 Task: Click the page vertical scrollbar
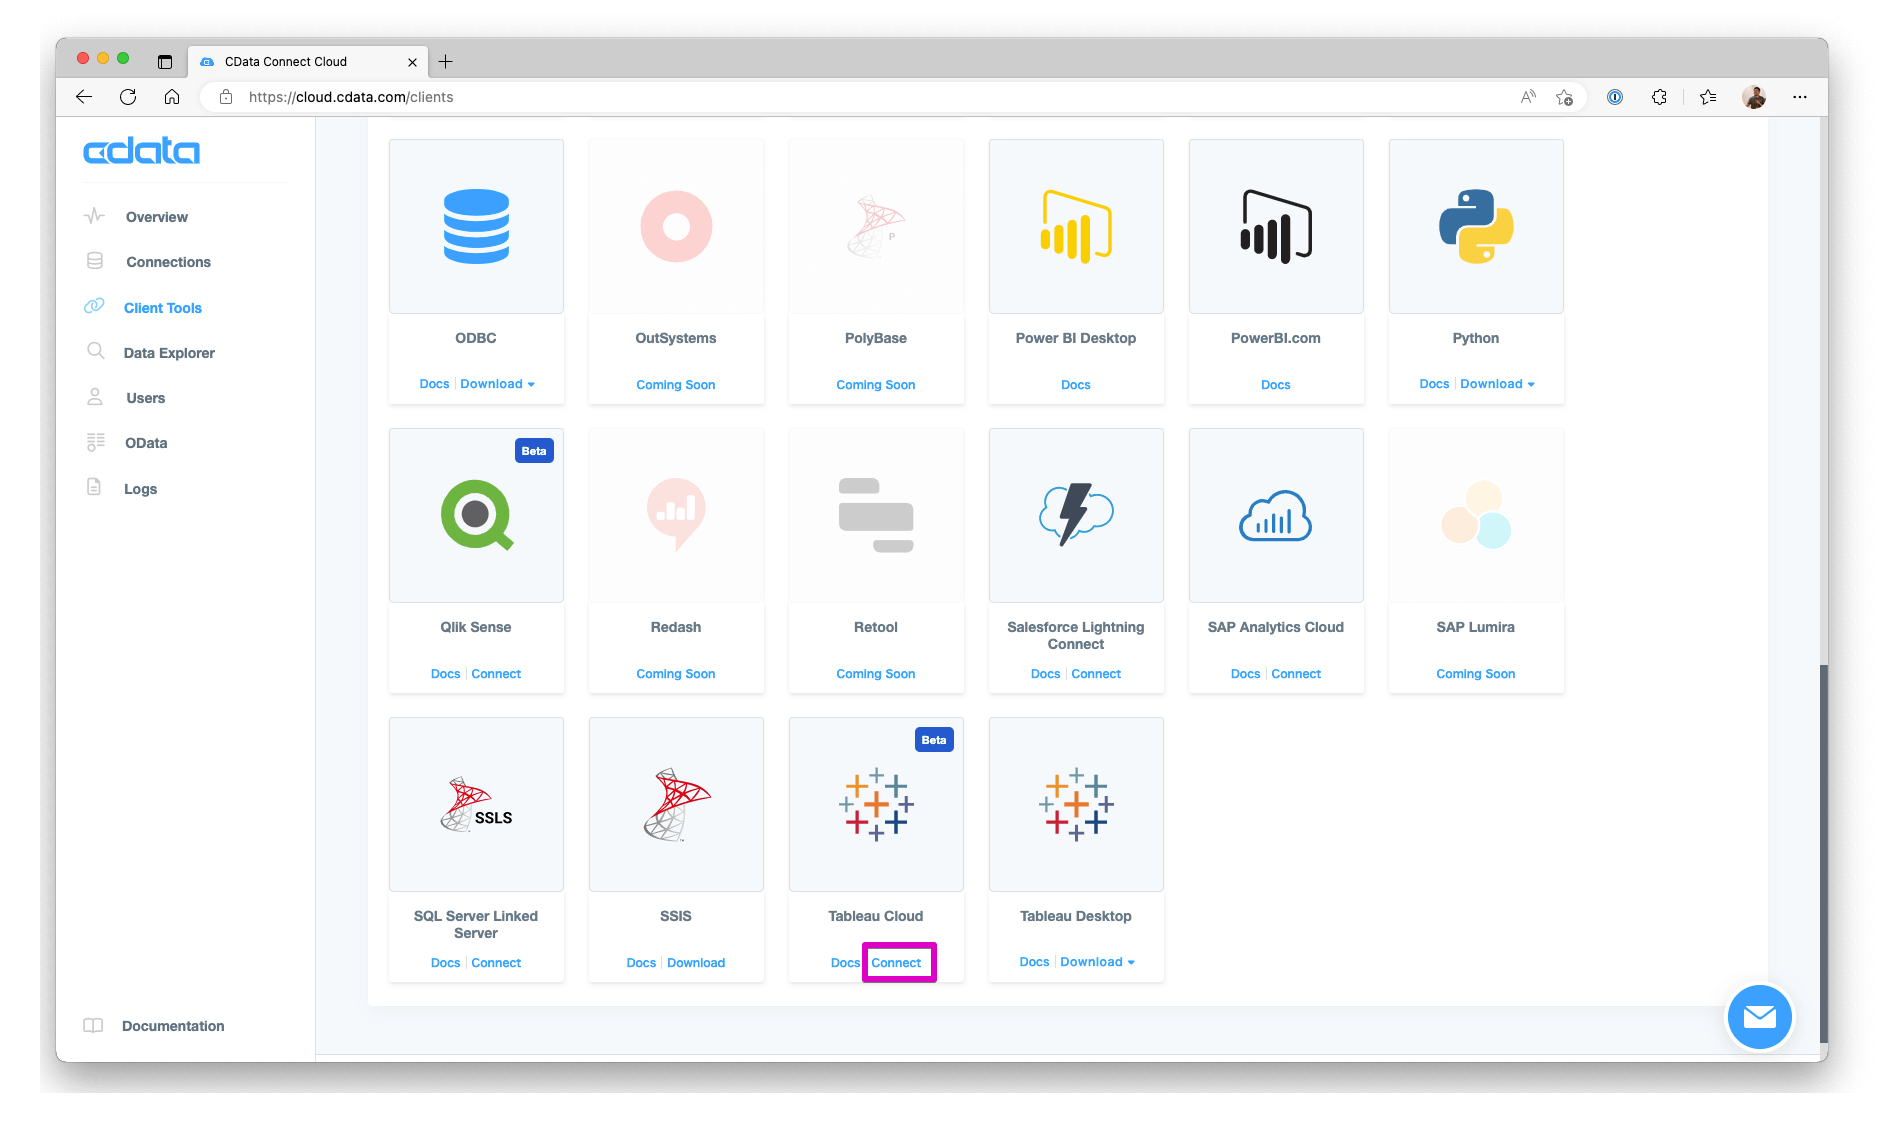(1823, 854)
